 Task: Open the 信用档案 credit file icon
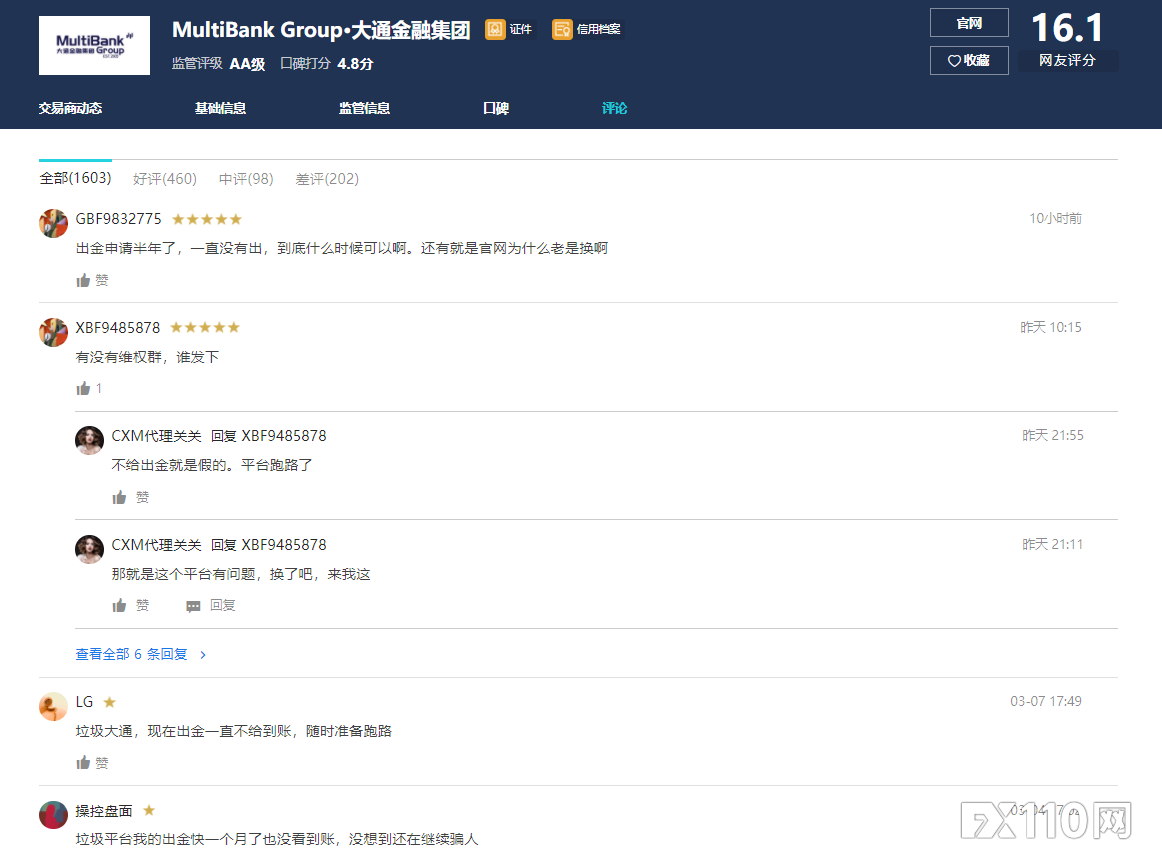point(562,29)
